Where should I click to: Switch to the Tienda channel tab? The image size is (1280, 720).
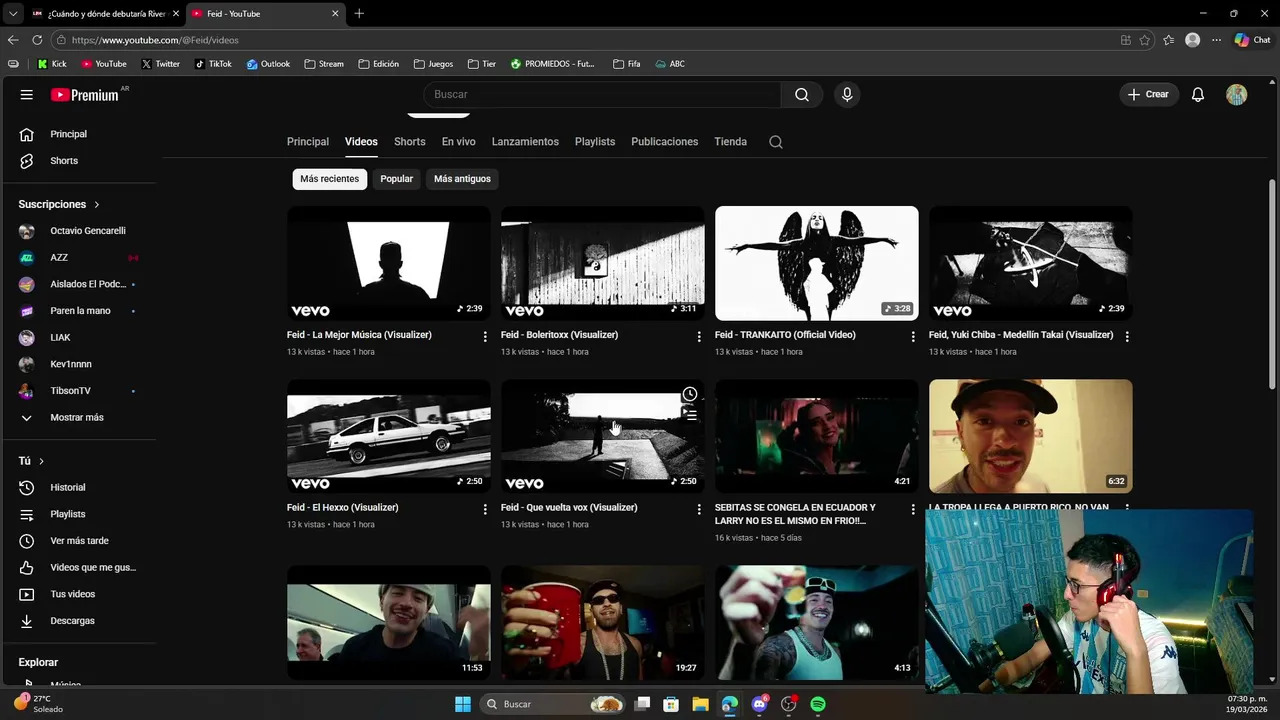click(730, 142)
